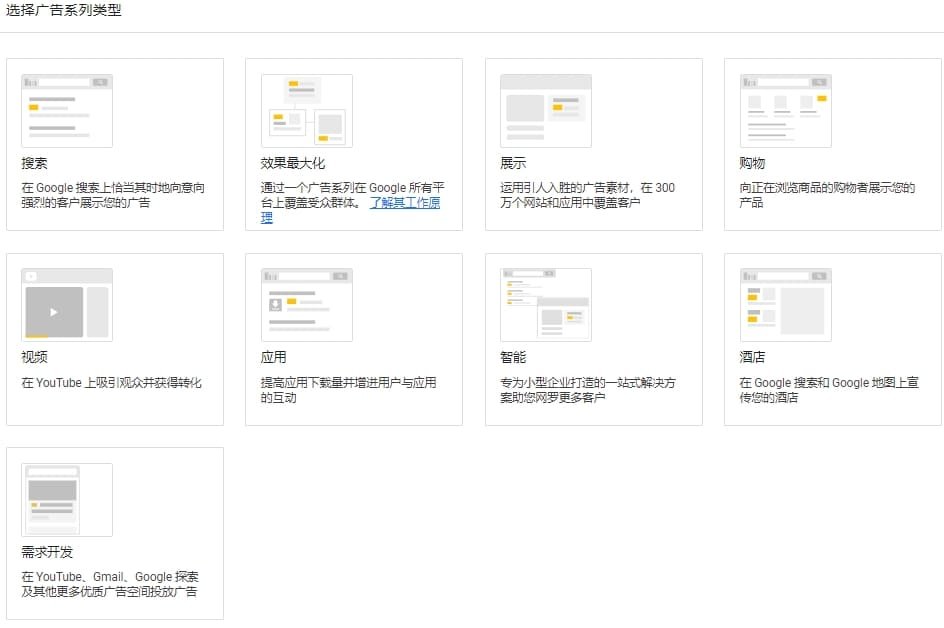This screenshot has height=628, width=944.
Task: Click the play icon in the 视频 thumbnail
Action: click(52, 310)
